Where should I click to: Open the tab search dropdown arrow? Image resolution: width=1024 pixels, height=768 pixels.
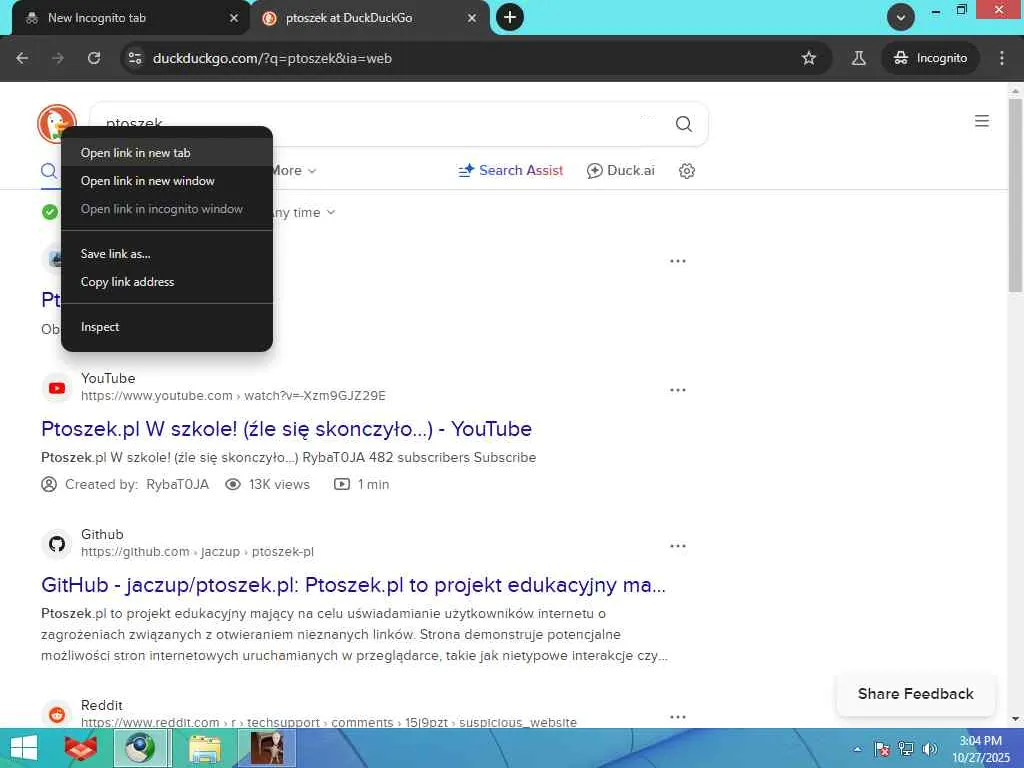901,18
